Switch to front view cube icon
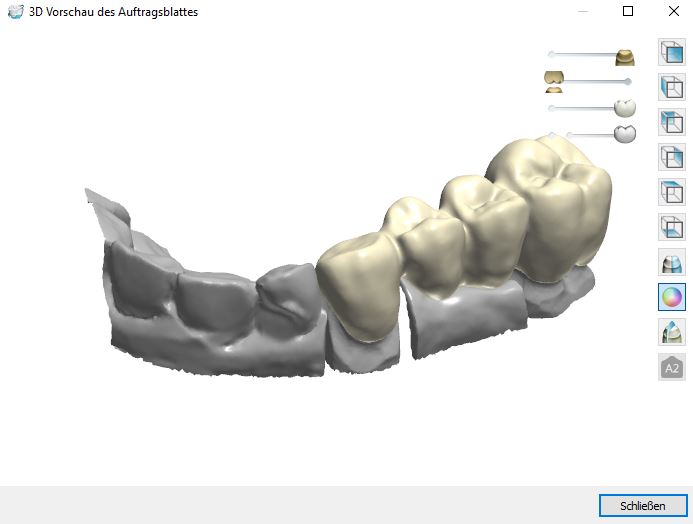 [671, 52]
